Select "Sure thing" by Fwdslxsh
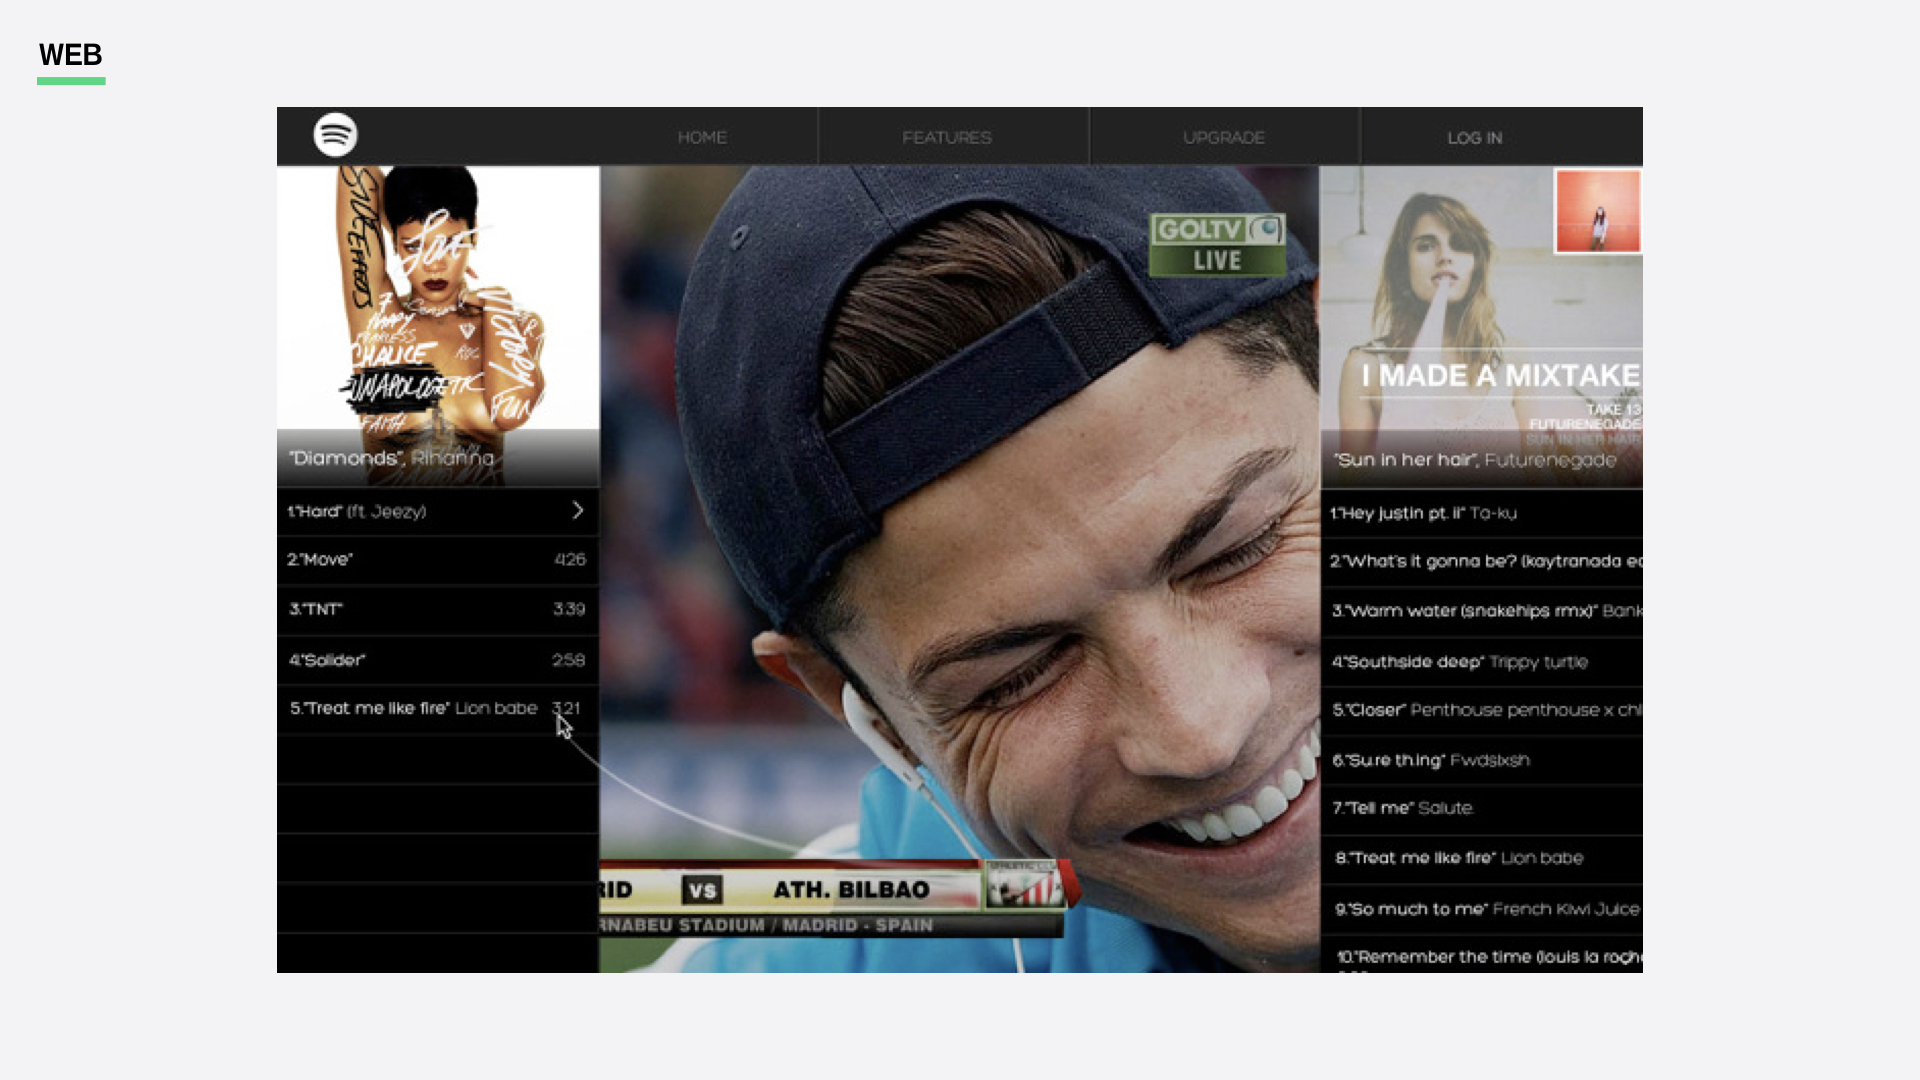 pos(1481,760)
